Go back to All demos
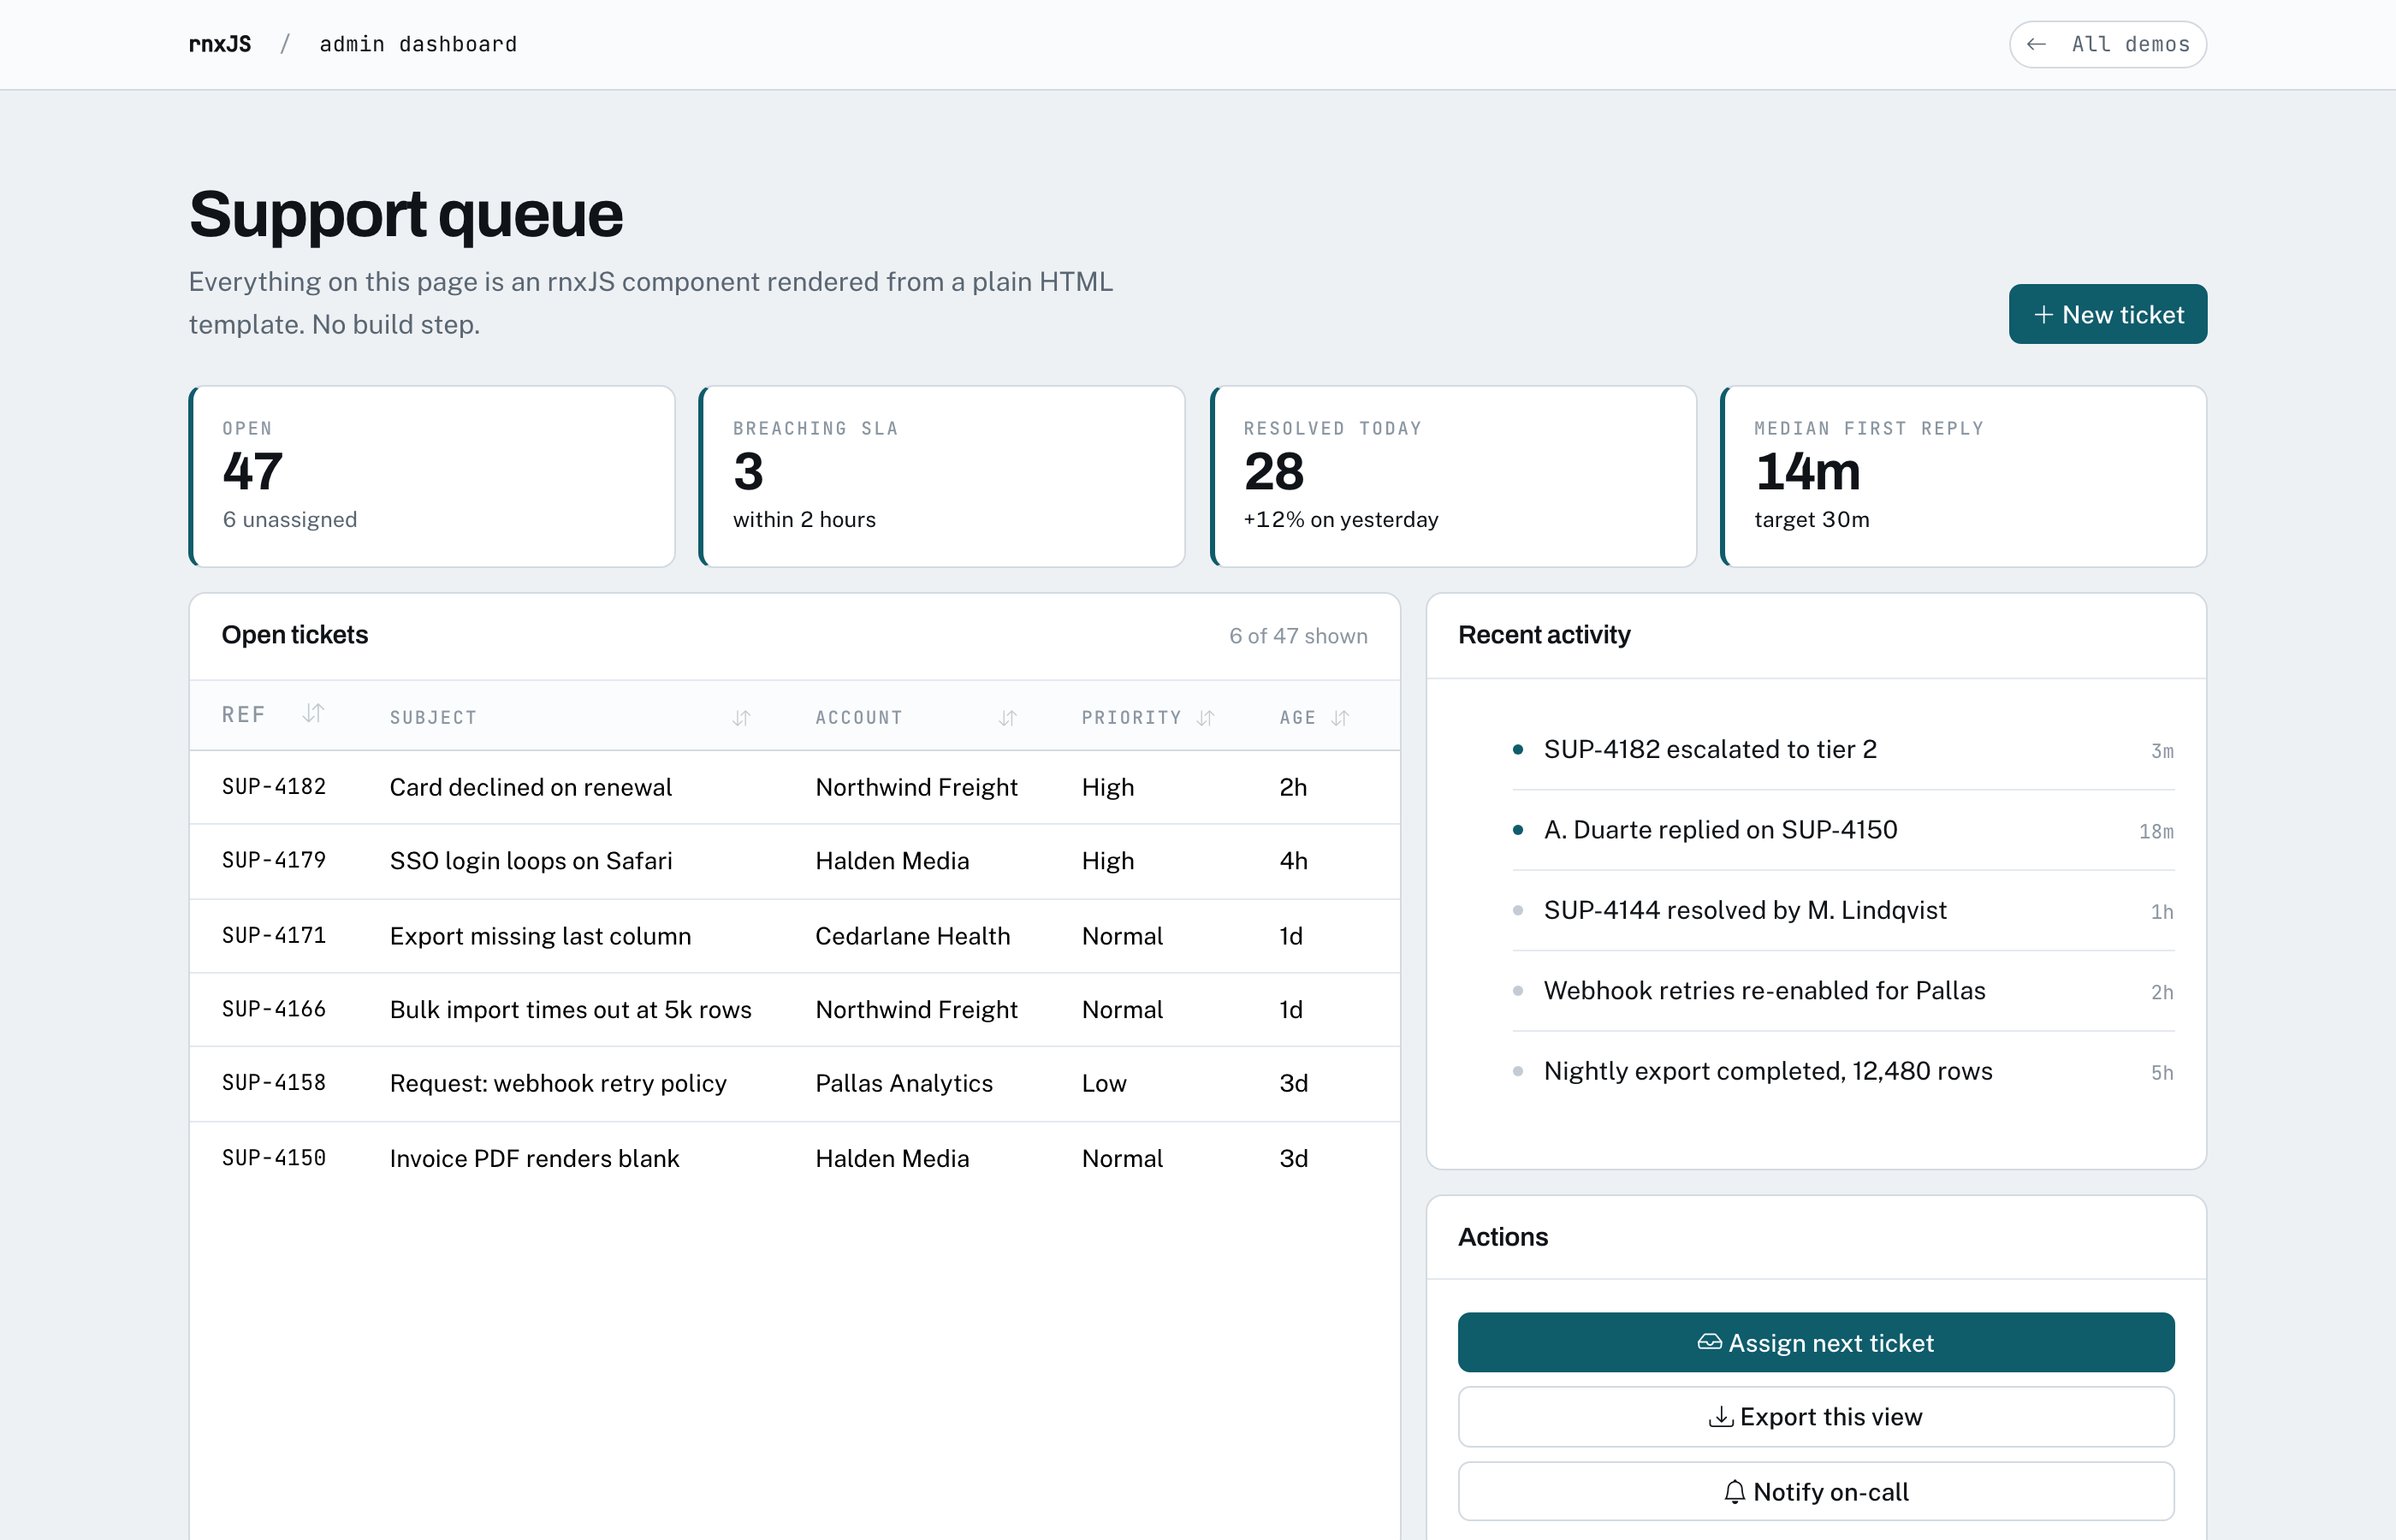Image resolution: width=2396 pixels, height=1540 pixels. click(x=2107, y=44)
